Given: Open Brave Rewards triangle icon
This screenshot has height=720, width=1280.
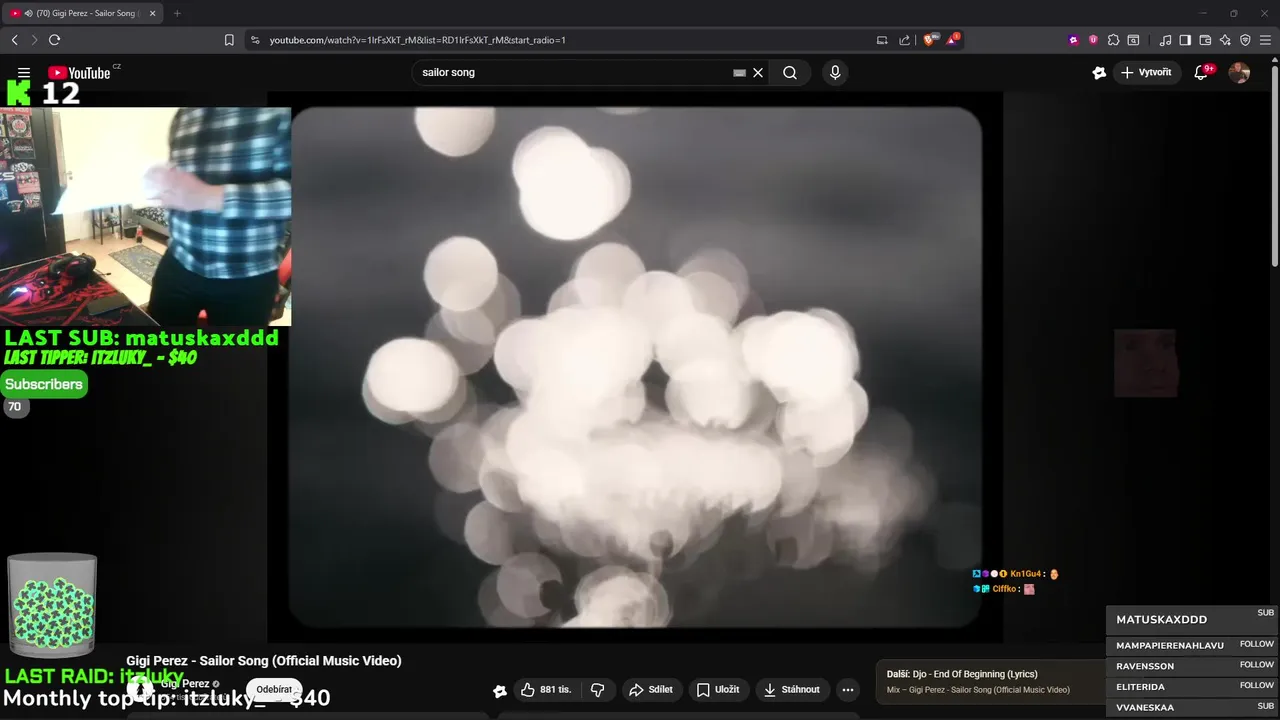Looking at the screenshot, I should pyautogui.click(x=953, y=40).
